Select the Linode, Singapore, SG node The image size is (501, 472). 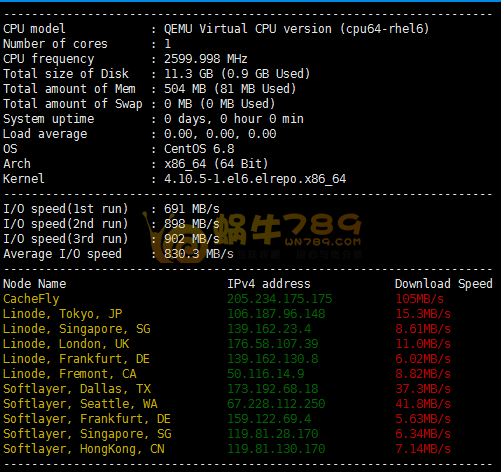[x=77, y=329]
